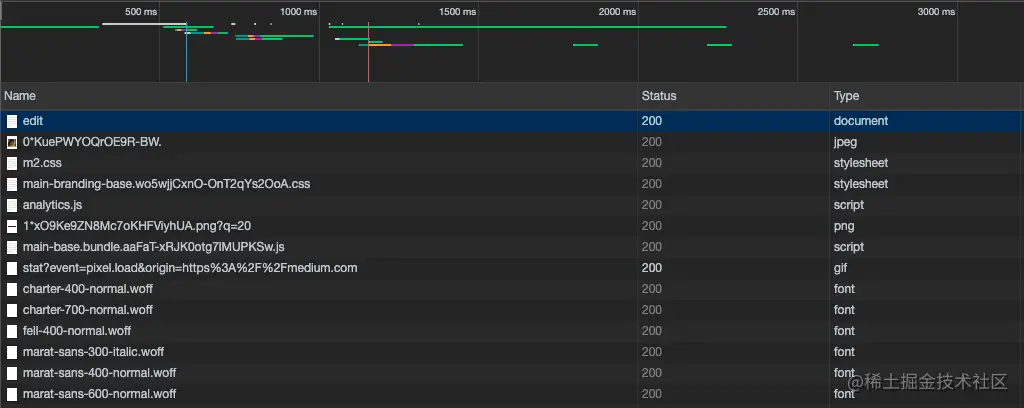Viewport: 1024px width, 408px height.
Task: Select the 0*KuePWYOQrOE9R-BW. request
Action: pos(512,142)
